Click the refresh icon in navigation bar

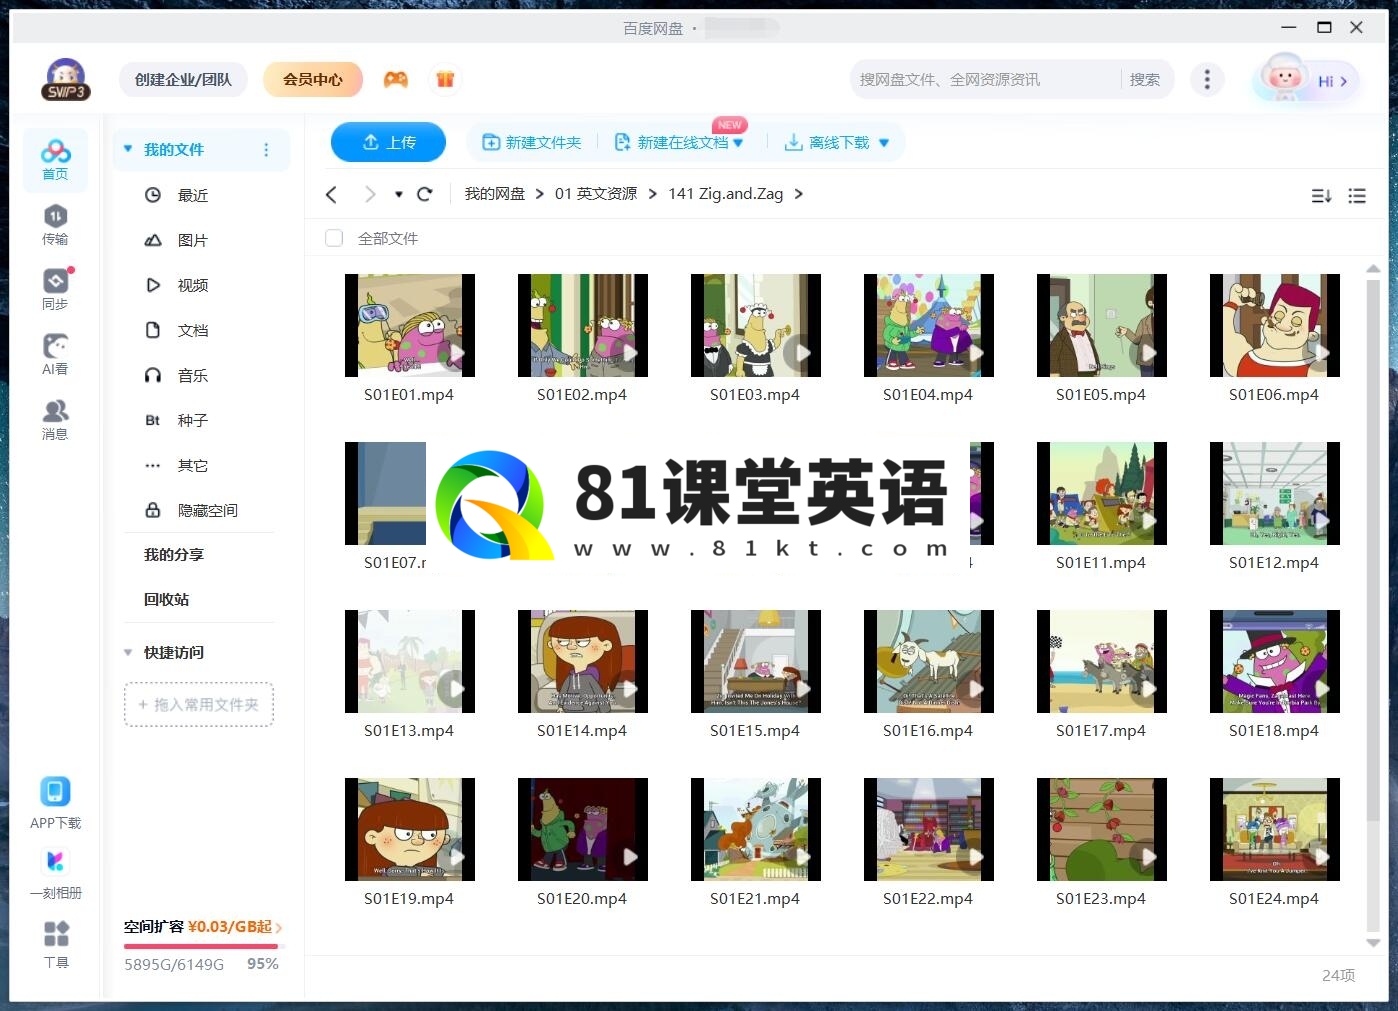(x=425, y=194)
